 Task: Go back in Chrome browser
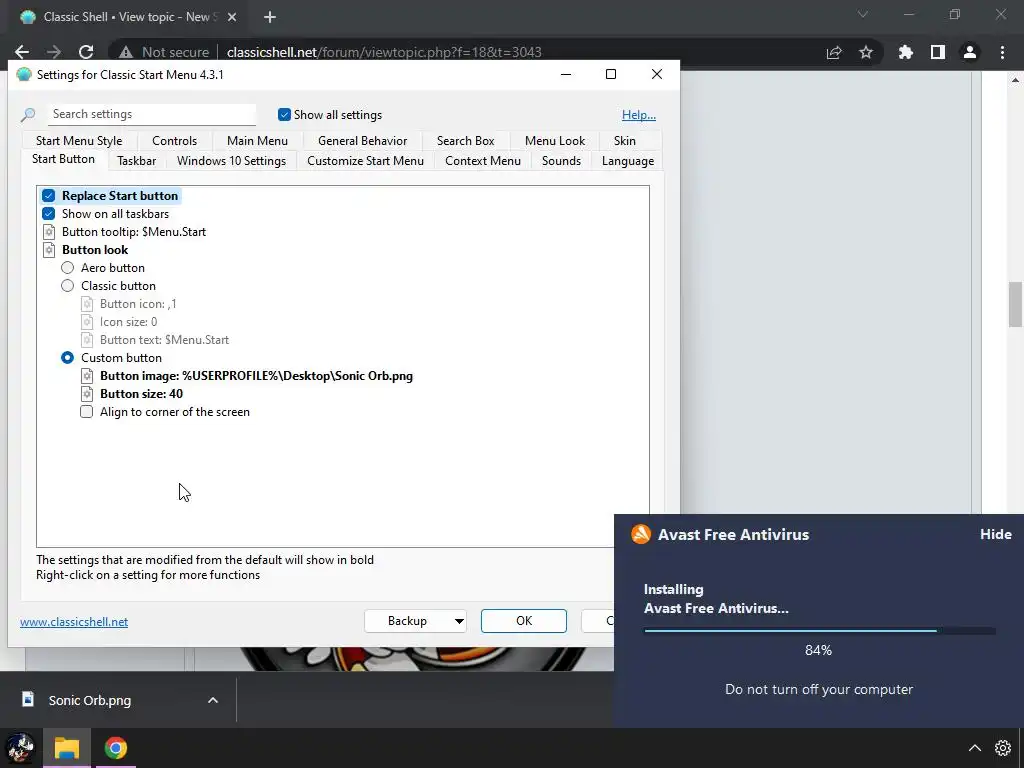(22, 52)
